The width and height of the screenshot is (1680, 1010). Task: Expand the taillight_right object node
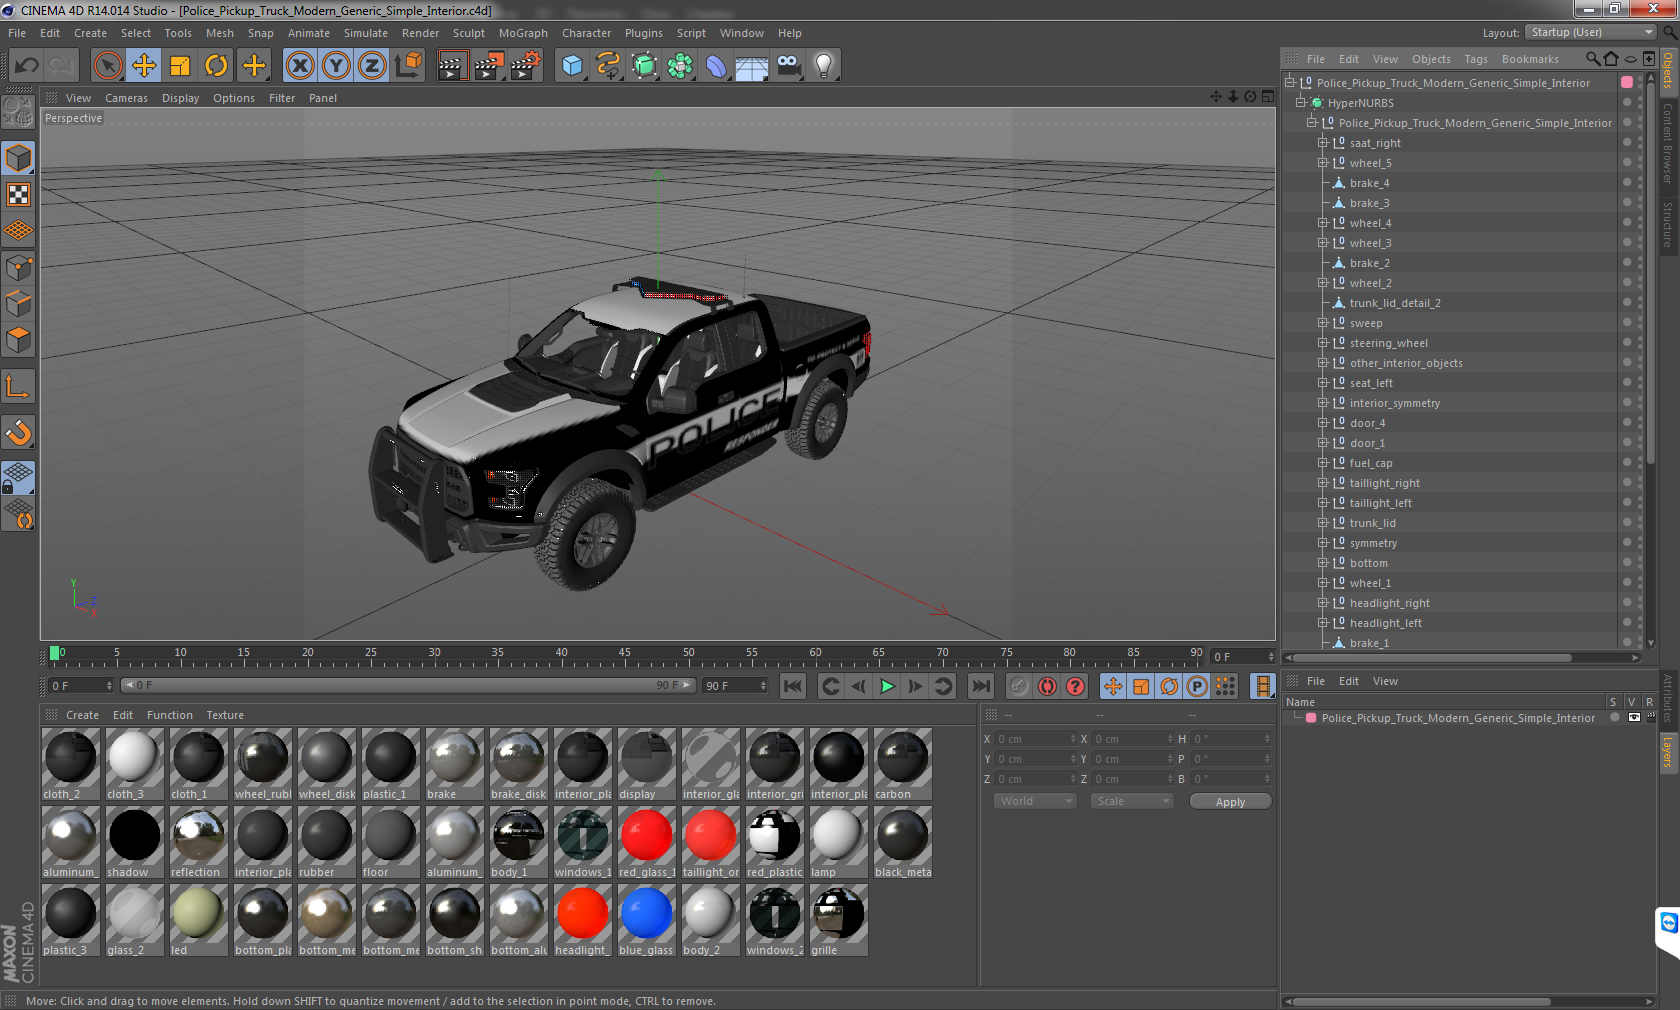[1322, 482]
